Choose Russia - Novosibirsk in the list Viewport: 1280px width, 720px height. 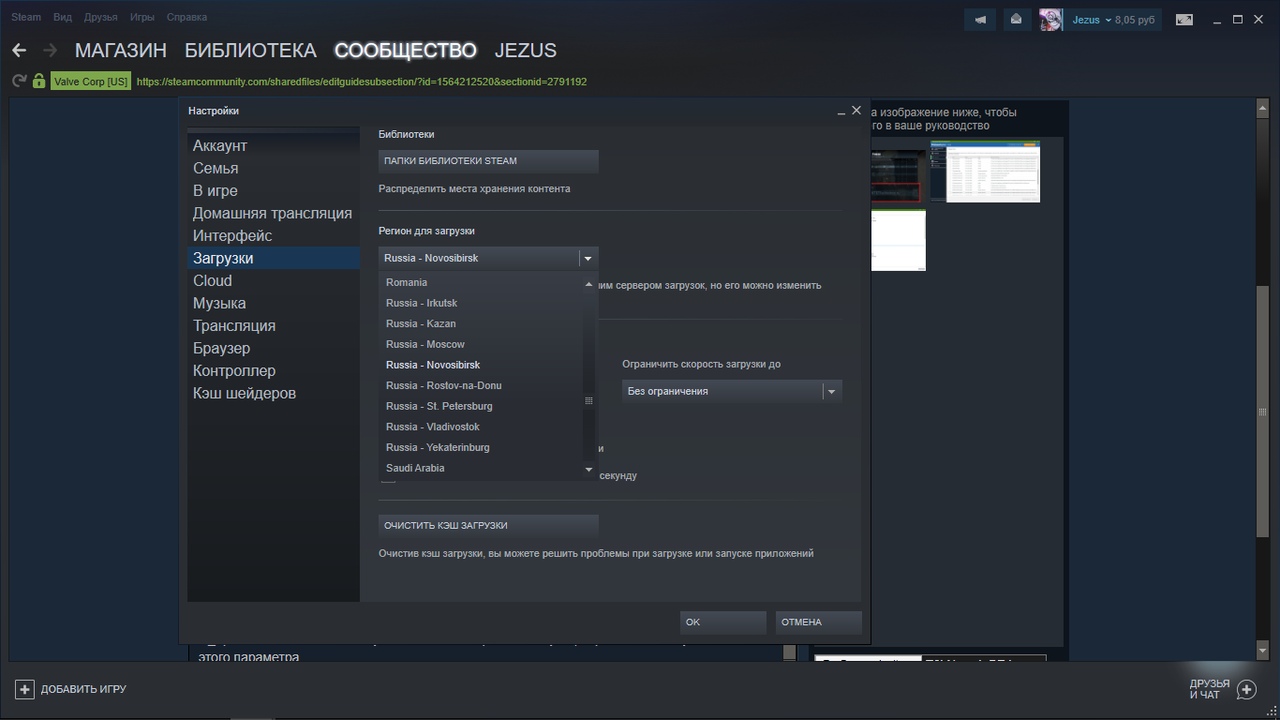click(x=480, y=365)
